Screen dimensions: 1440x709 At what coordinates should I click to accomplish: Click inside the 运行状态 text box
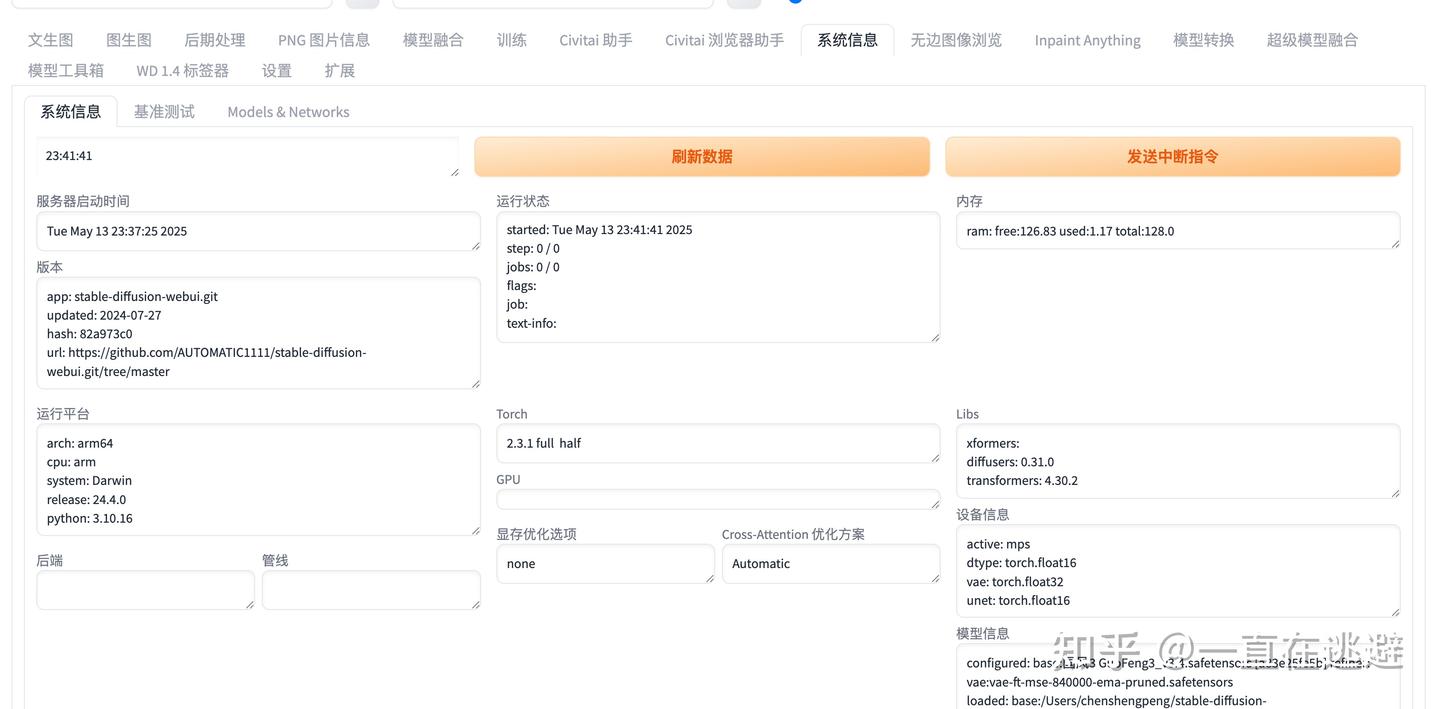[x=718, y=277]
